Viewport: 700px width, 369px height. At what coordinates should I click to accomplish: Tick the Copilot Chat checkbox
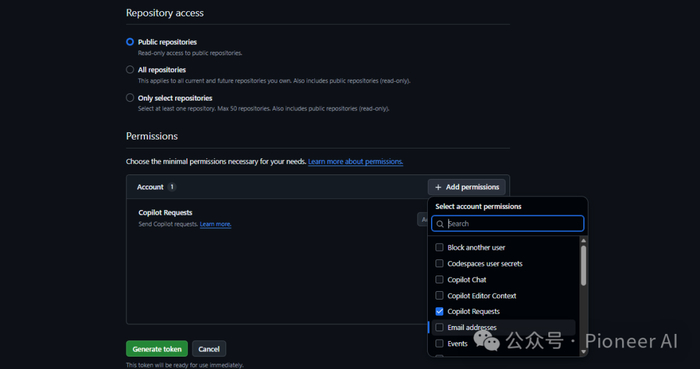439,279
